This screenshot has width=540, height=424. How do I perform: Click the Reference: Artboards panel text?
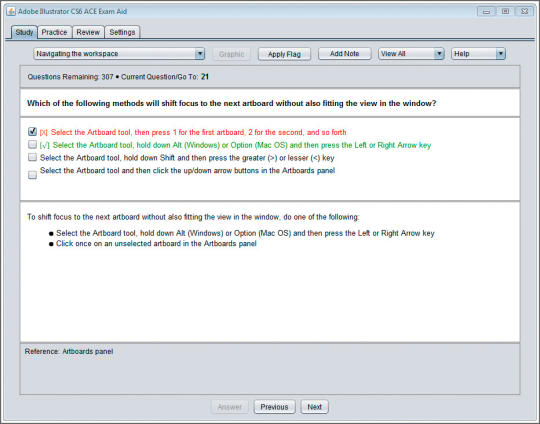(x=69, y=351)
